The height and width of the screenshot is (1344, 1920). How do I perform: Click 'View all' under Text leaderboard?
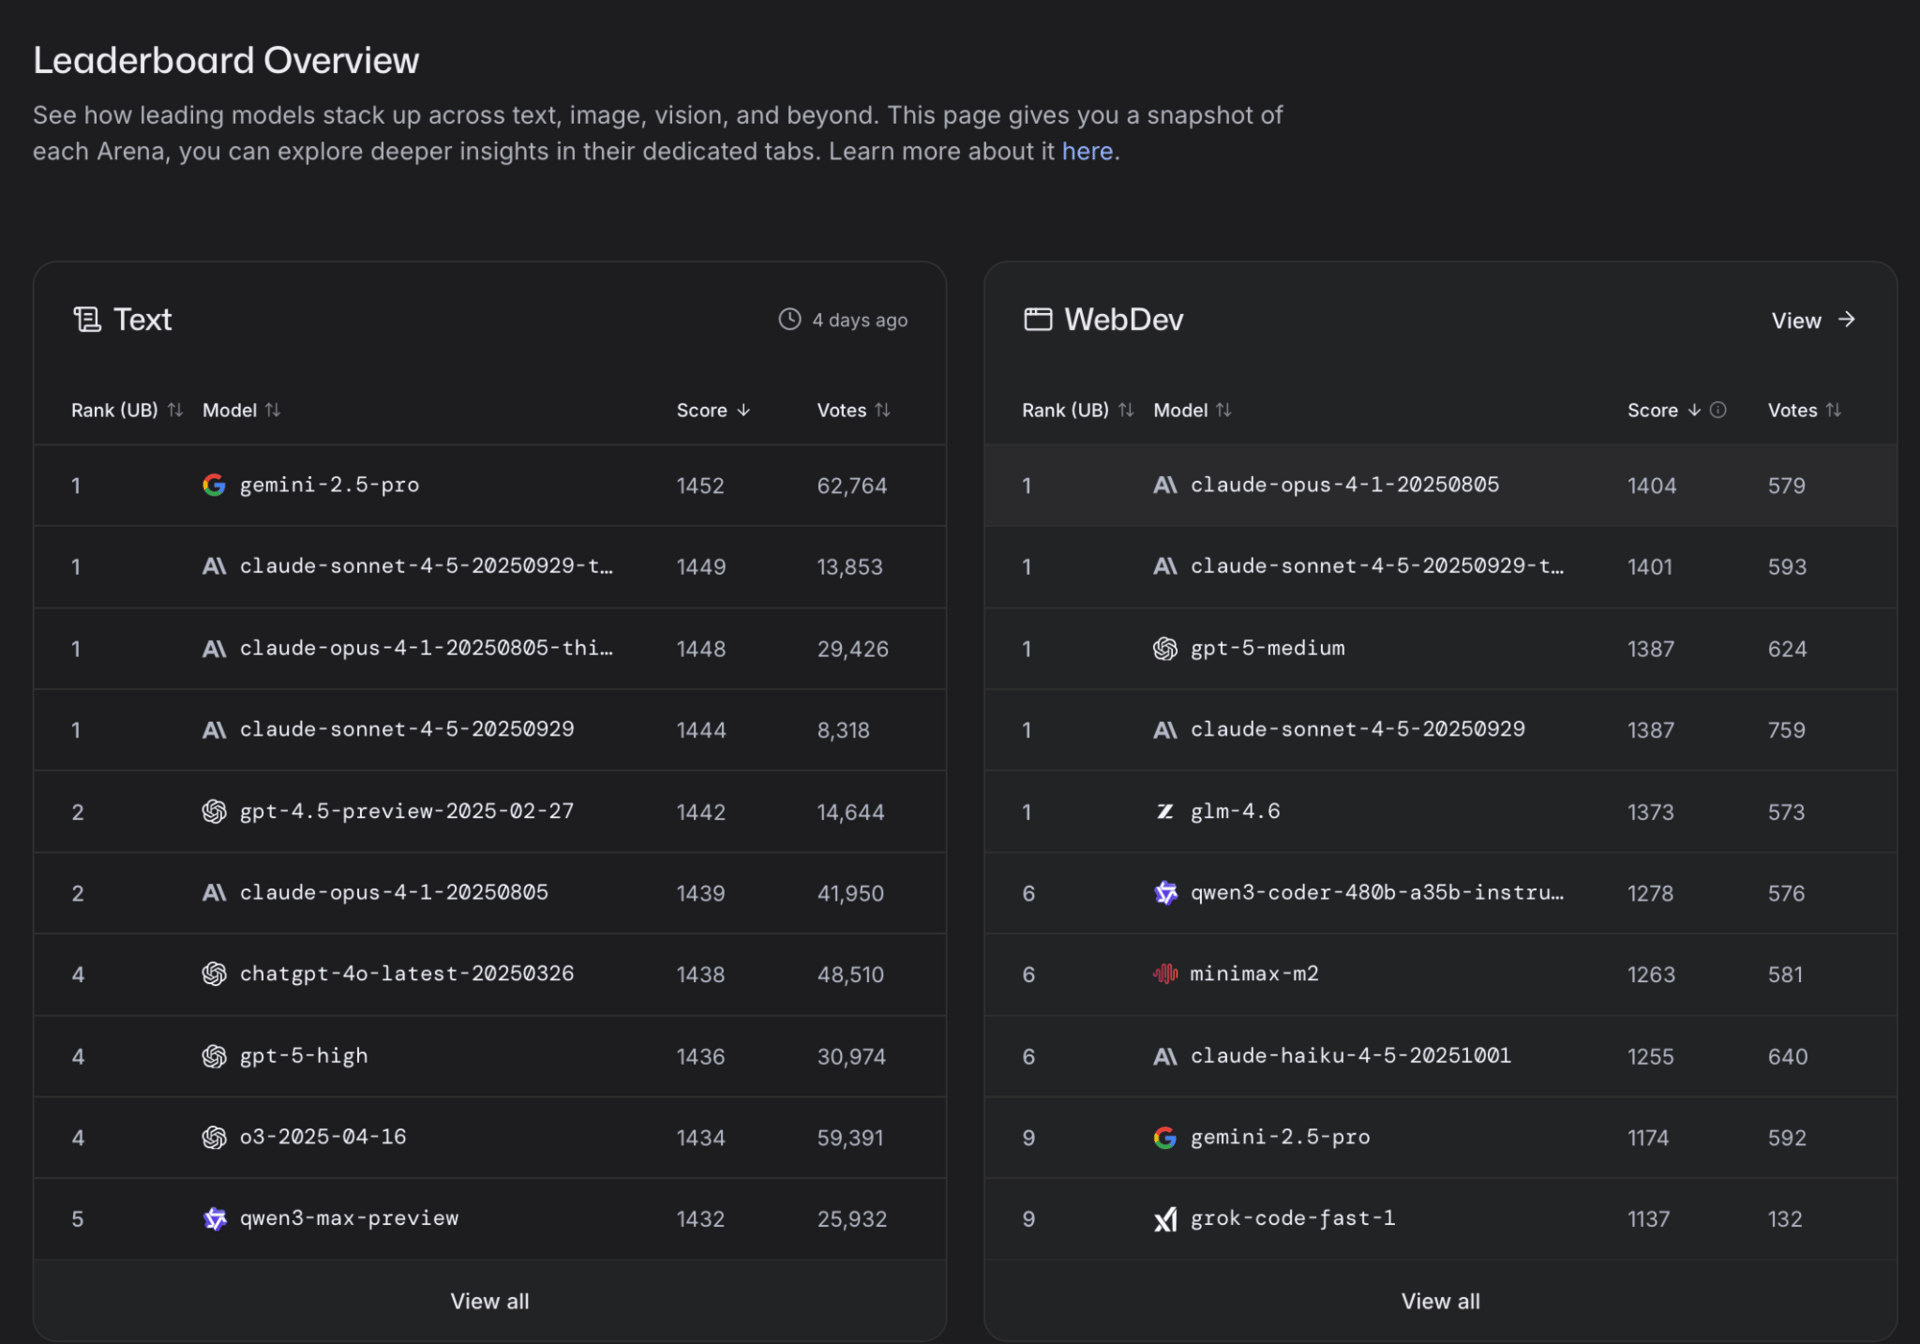489,1301
